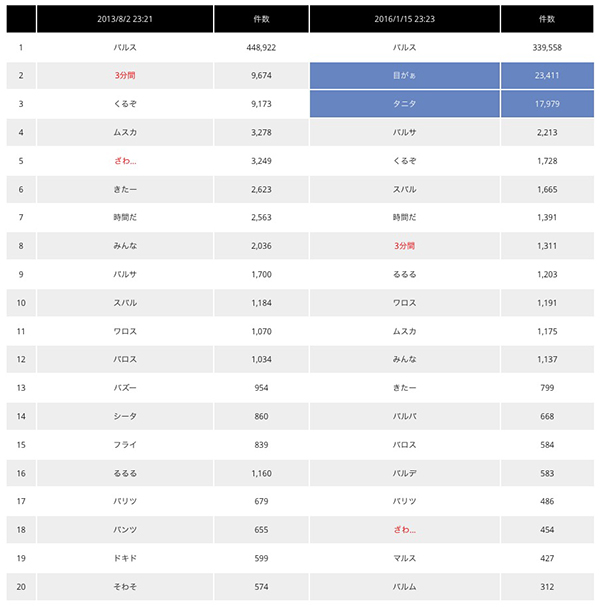Screen dimensions: 600x607
Task: Click the 2013/8/2 23:21 column header
Action: [x=125, y=19]
